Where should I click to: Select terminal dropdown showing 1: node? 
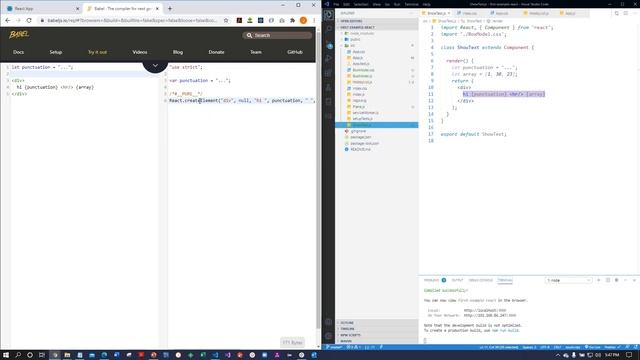pos(569,280)
